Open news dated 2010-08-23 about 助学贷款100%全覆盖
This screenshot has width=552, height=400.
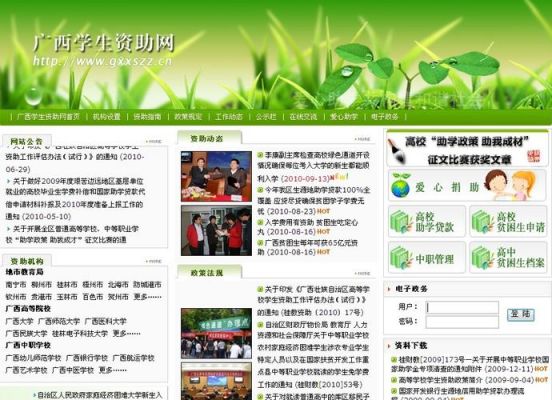click(x=313, y=200)
